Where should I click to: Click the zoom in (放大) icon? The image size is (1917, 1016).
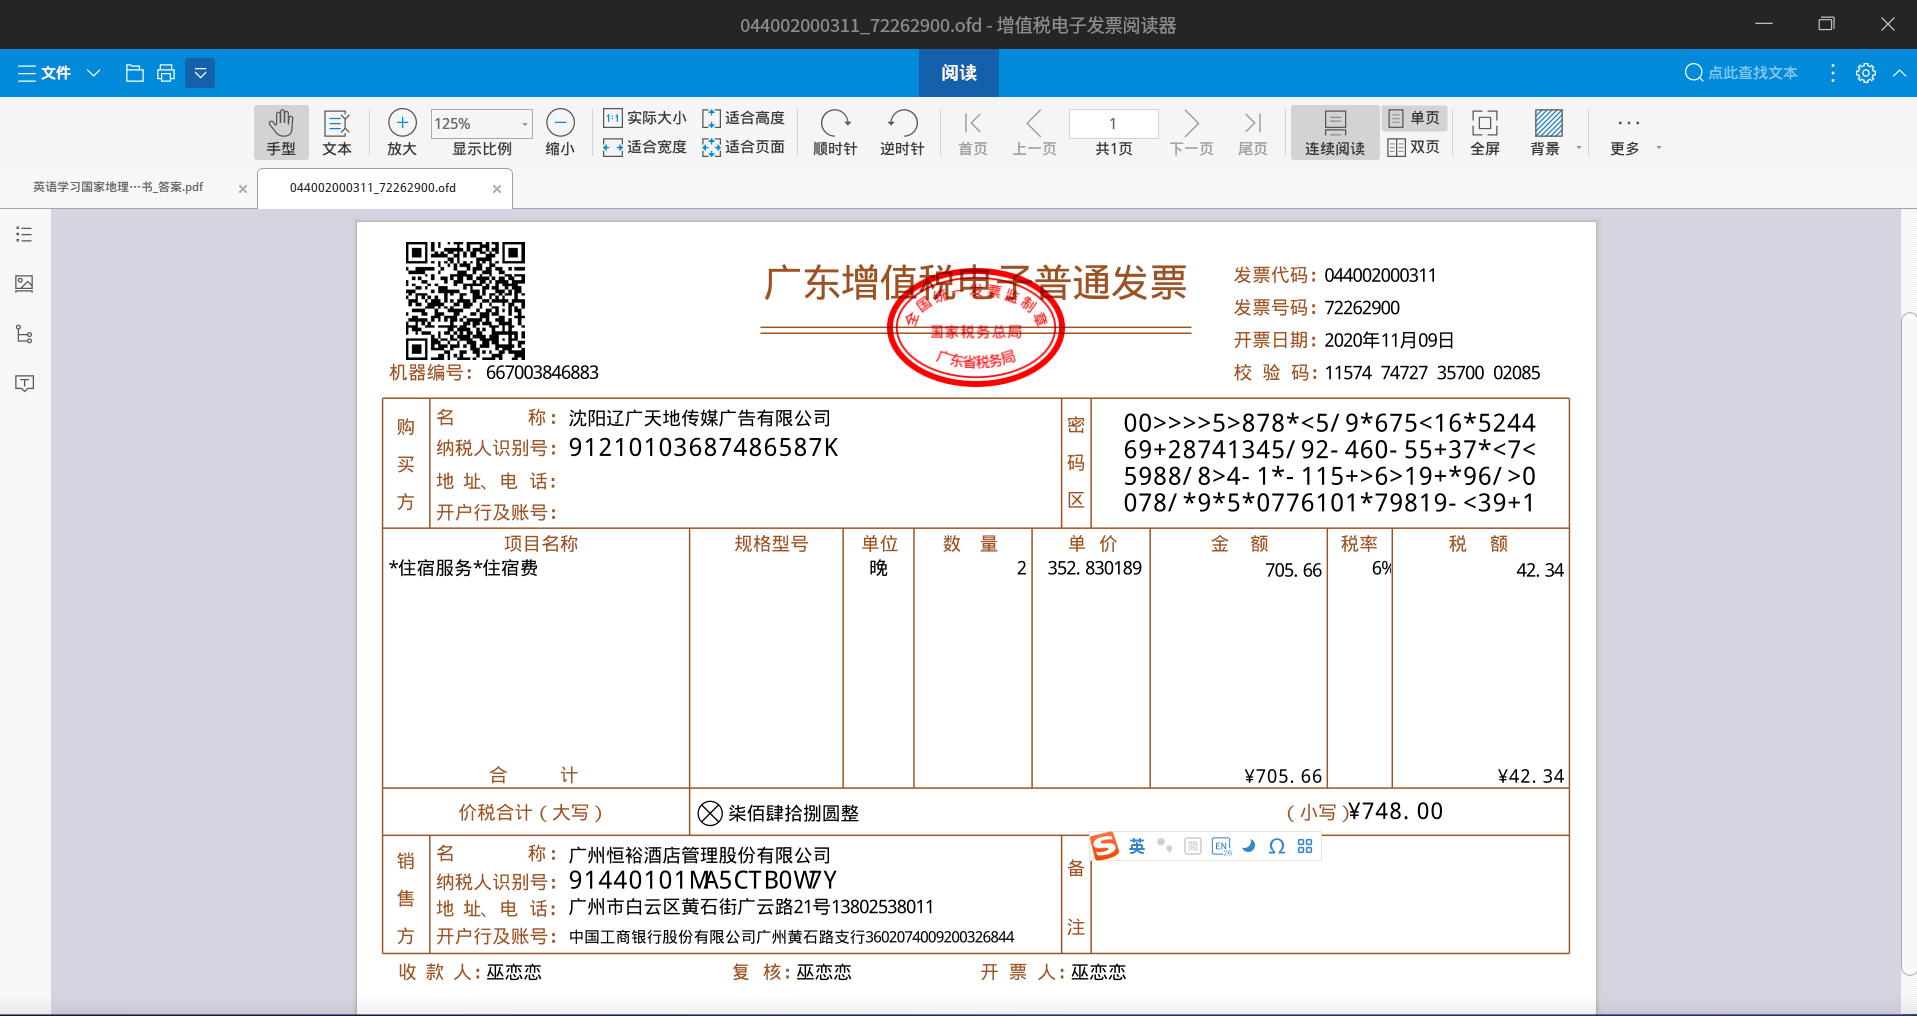coord(402,123)
